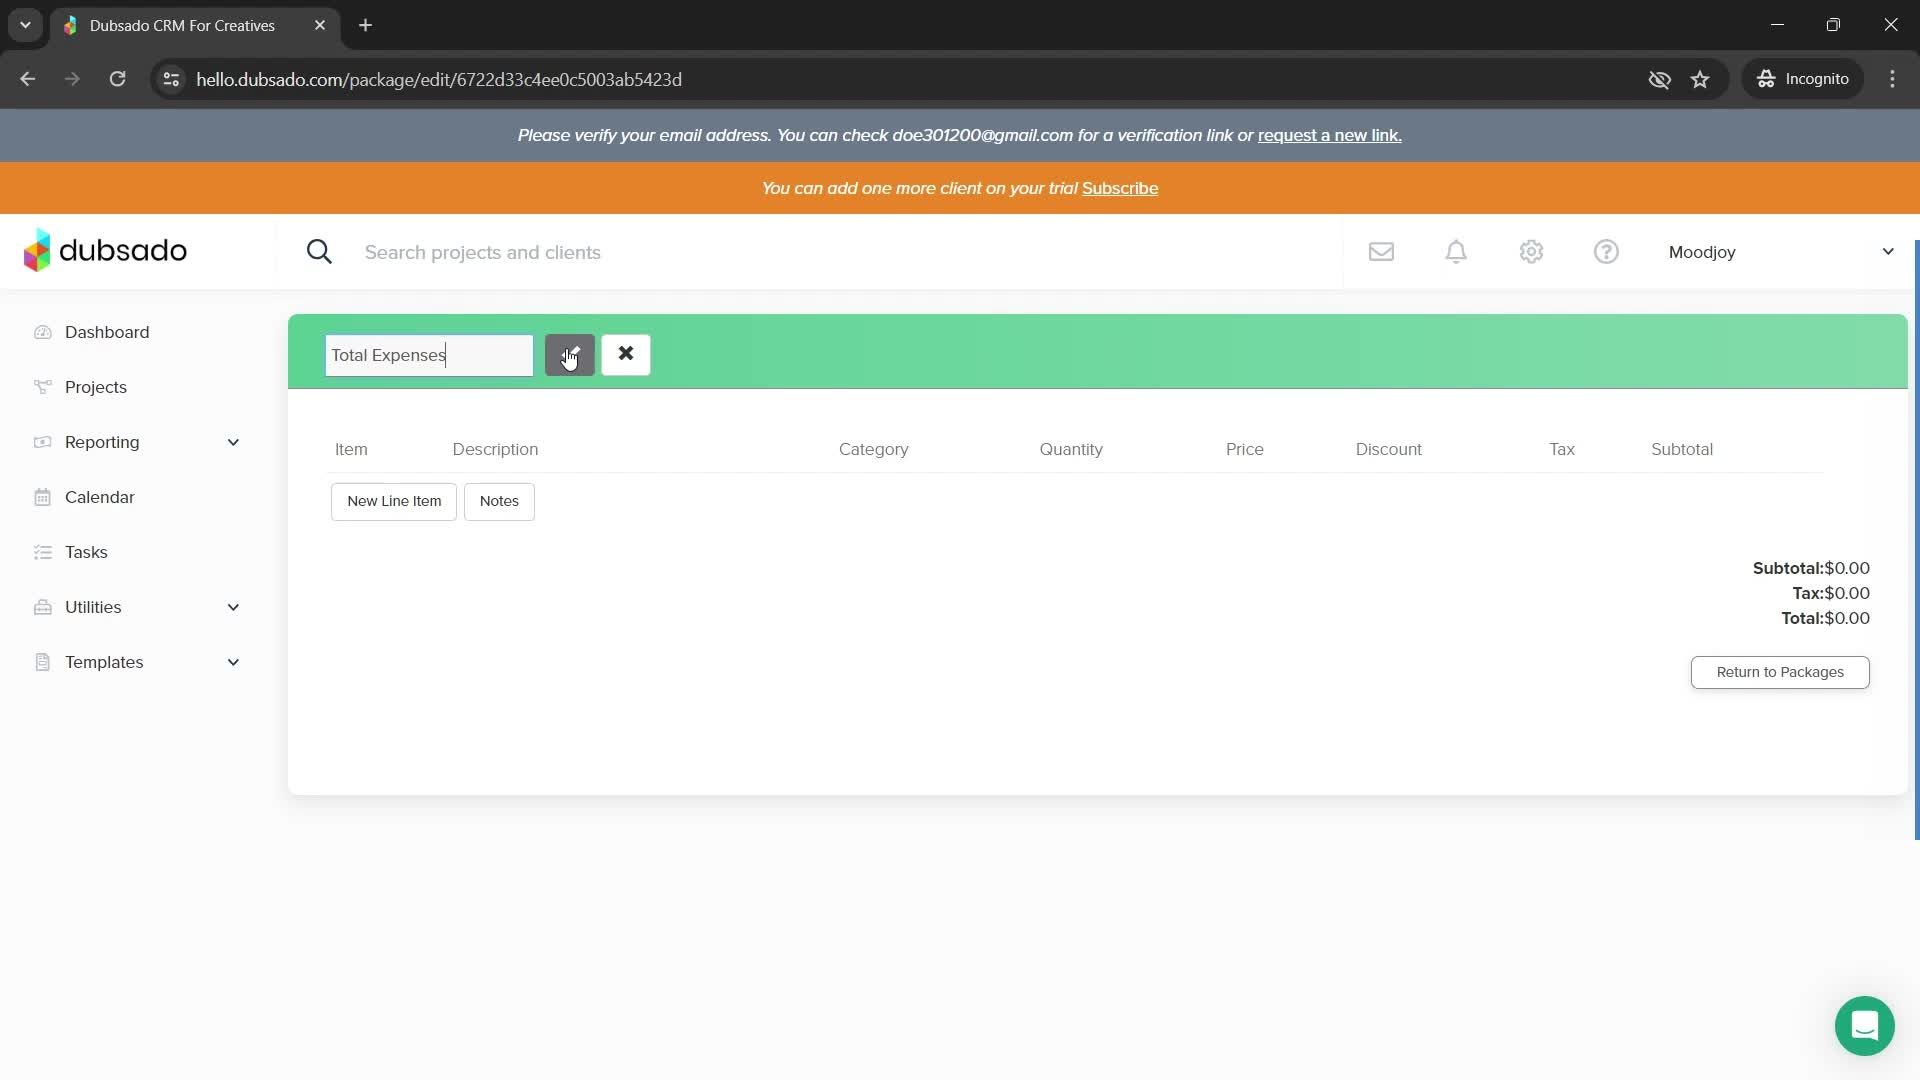Open the tab search dropdown arrow

(x=25, y=25)
